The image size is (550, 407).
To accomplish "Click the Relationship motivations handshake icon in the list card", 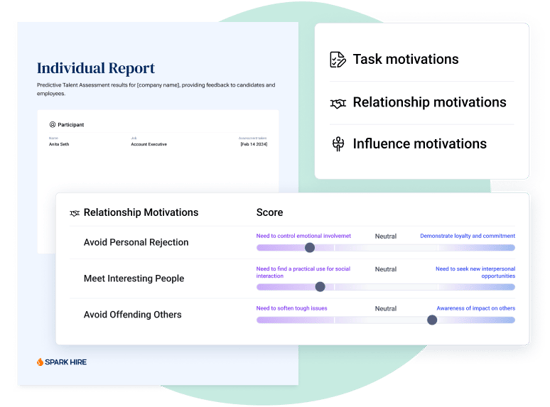I will (x=338, y=103).
